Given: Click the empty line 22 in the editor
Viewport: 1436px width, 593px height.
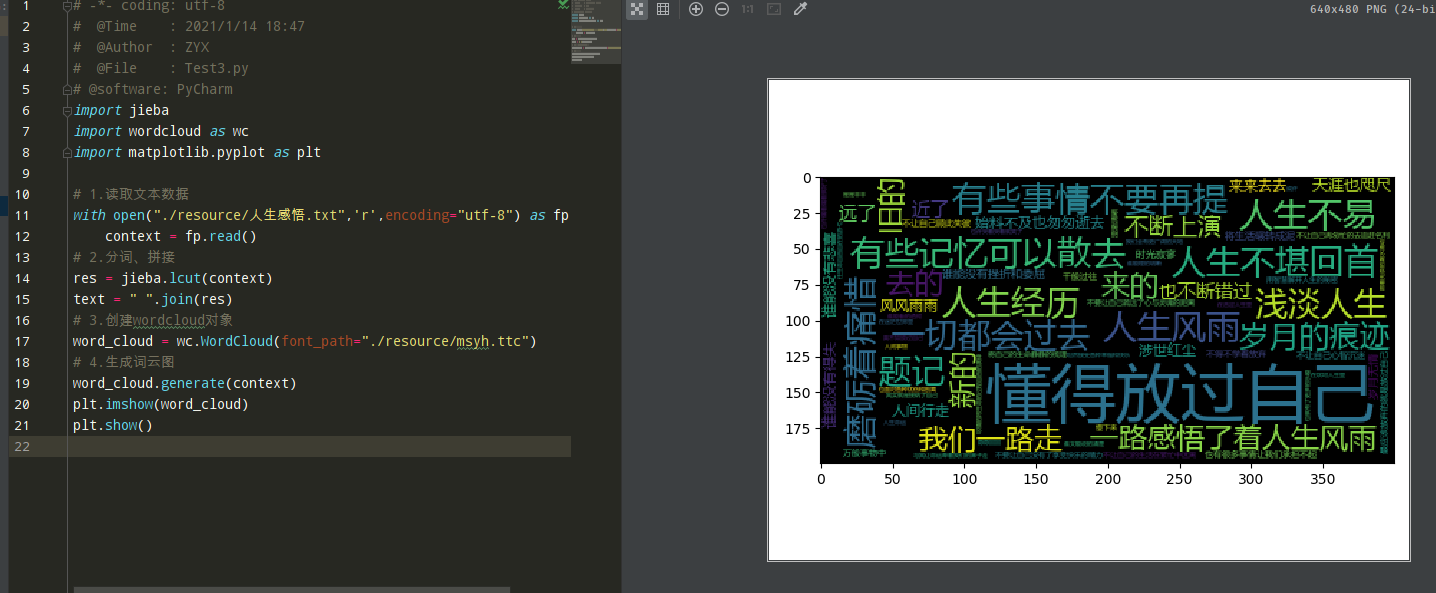Looking at the screenshot, I should (x=320, y=446).
